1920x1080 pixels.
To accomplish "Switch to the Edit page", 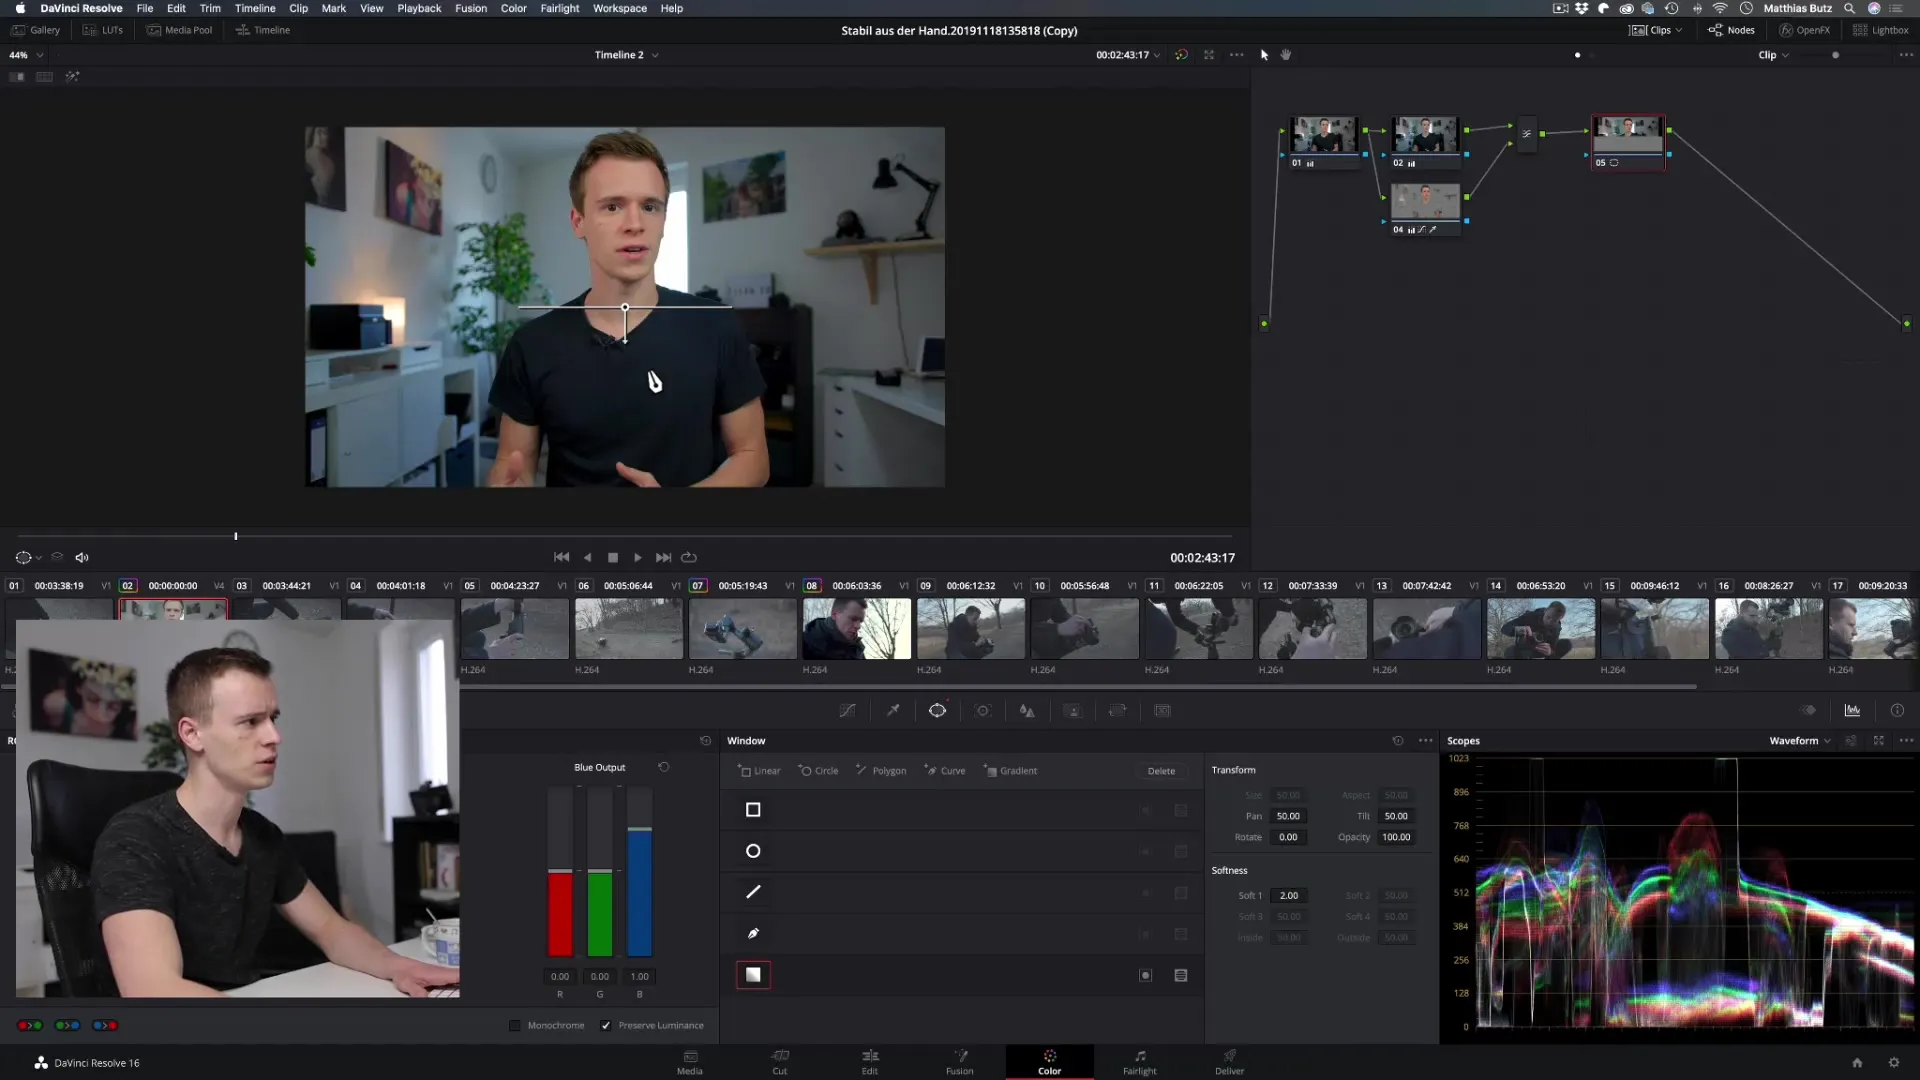I will tap(870, 1062).
